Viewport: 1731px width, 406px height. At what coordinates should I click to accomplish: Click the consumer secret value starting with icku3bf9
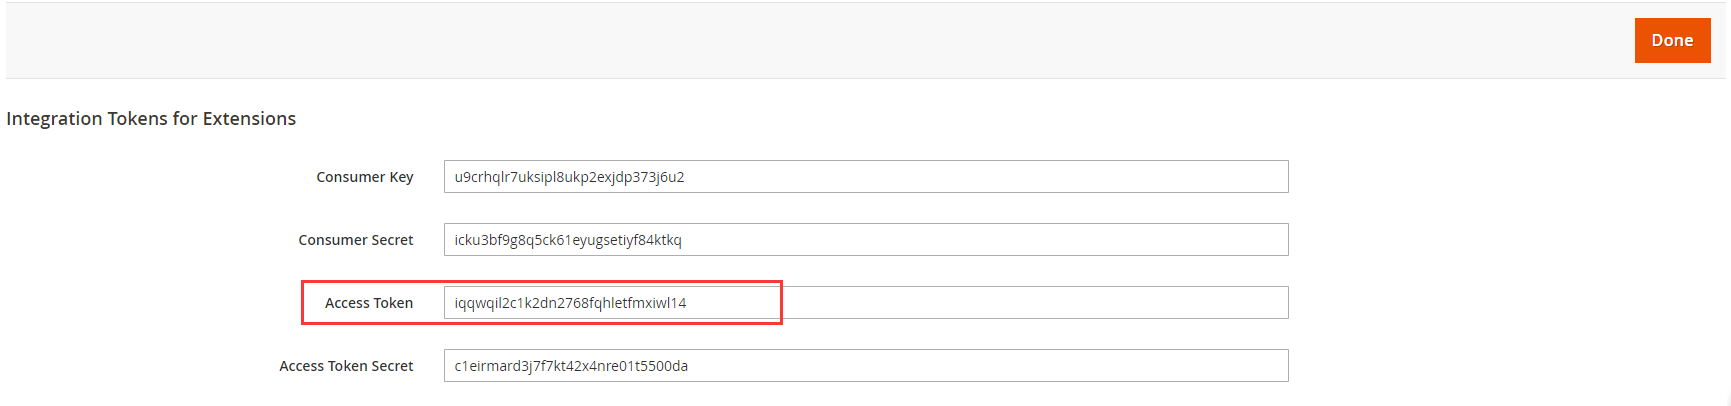(567, 240)
